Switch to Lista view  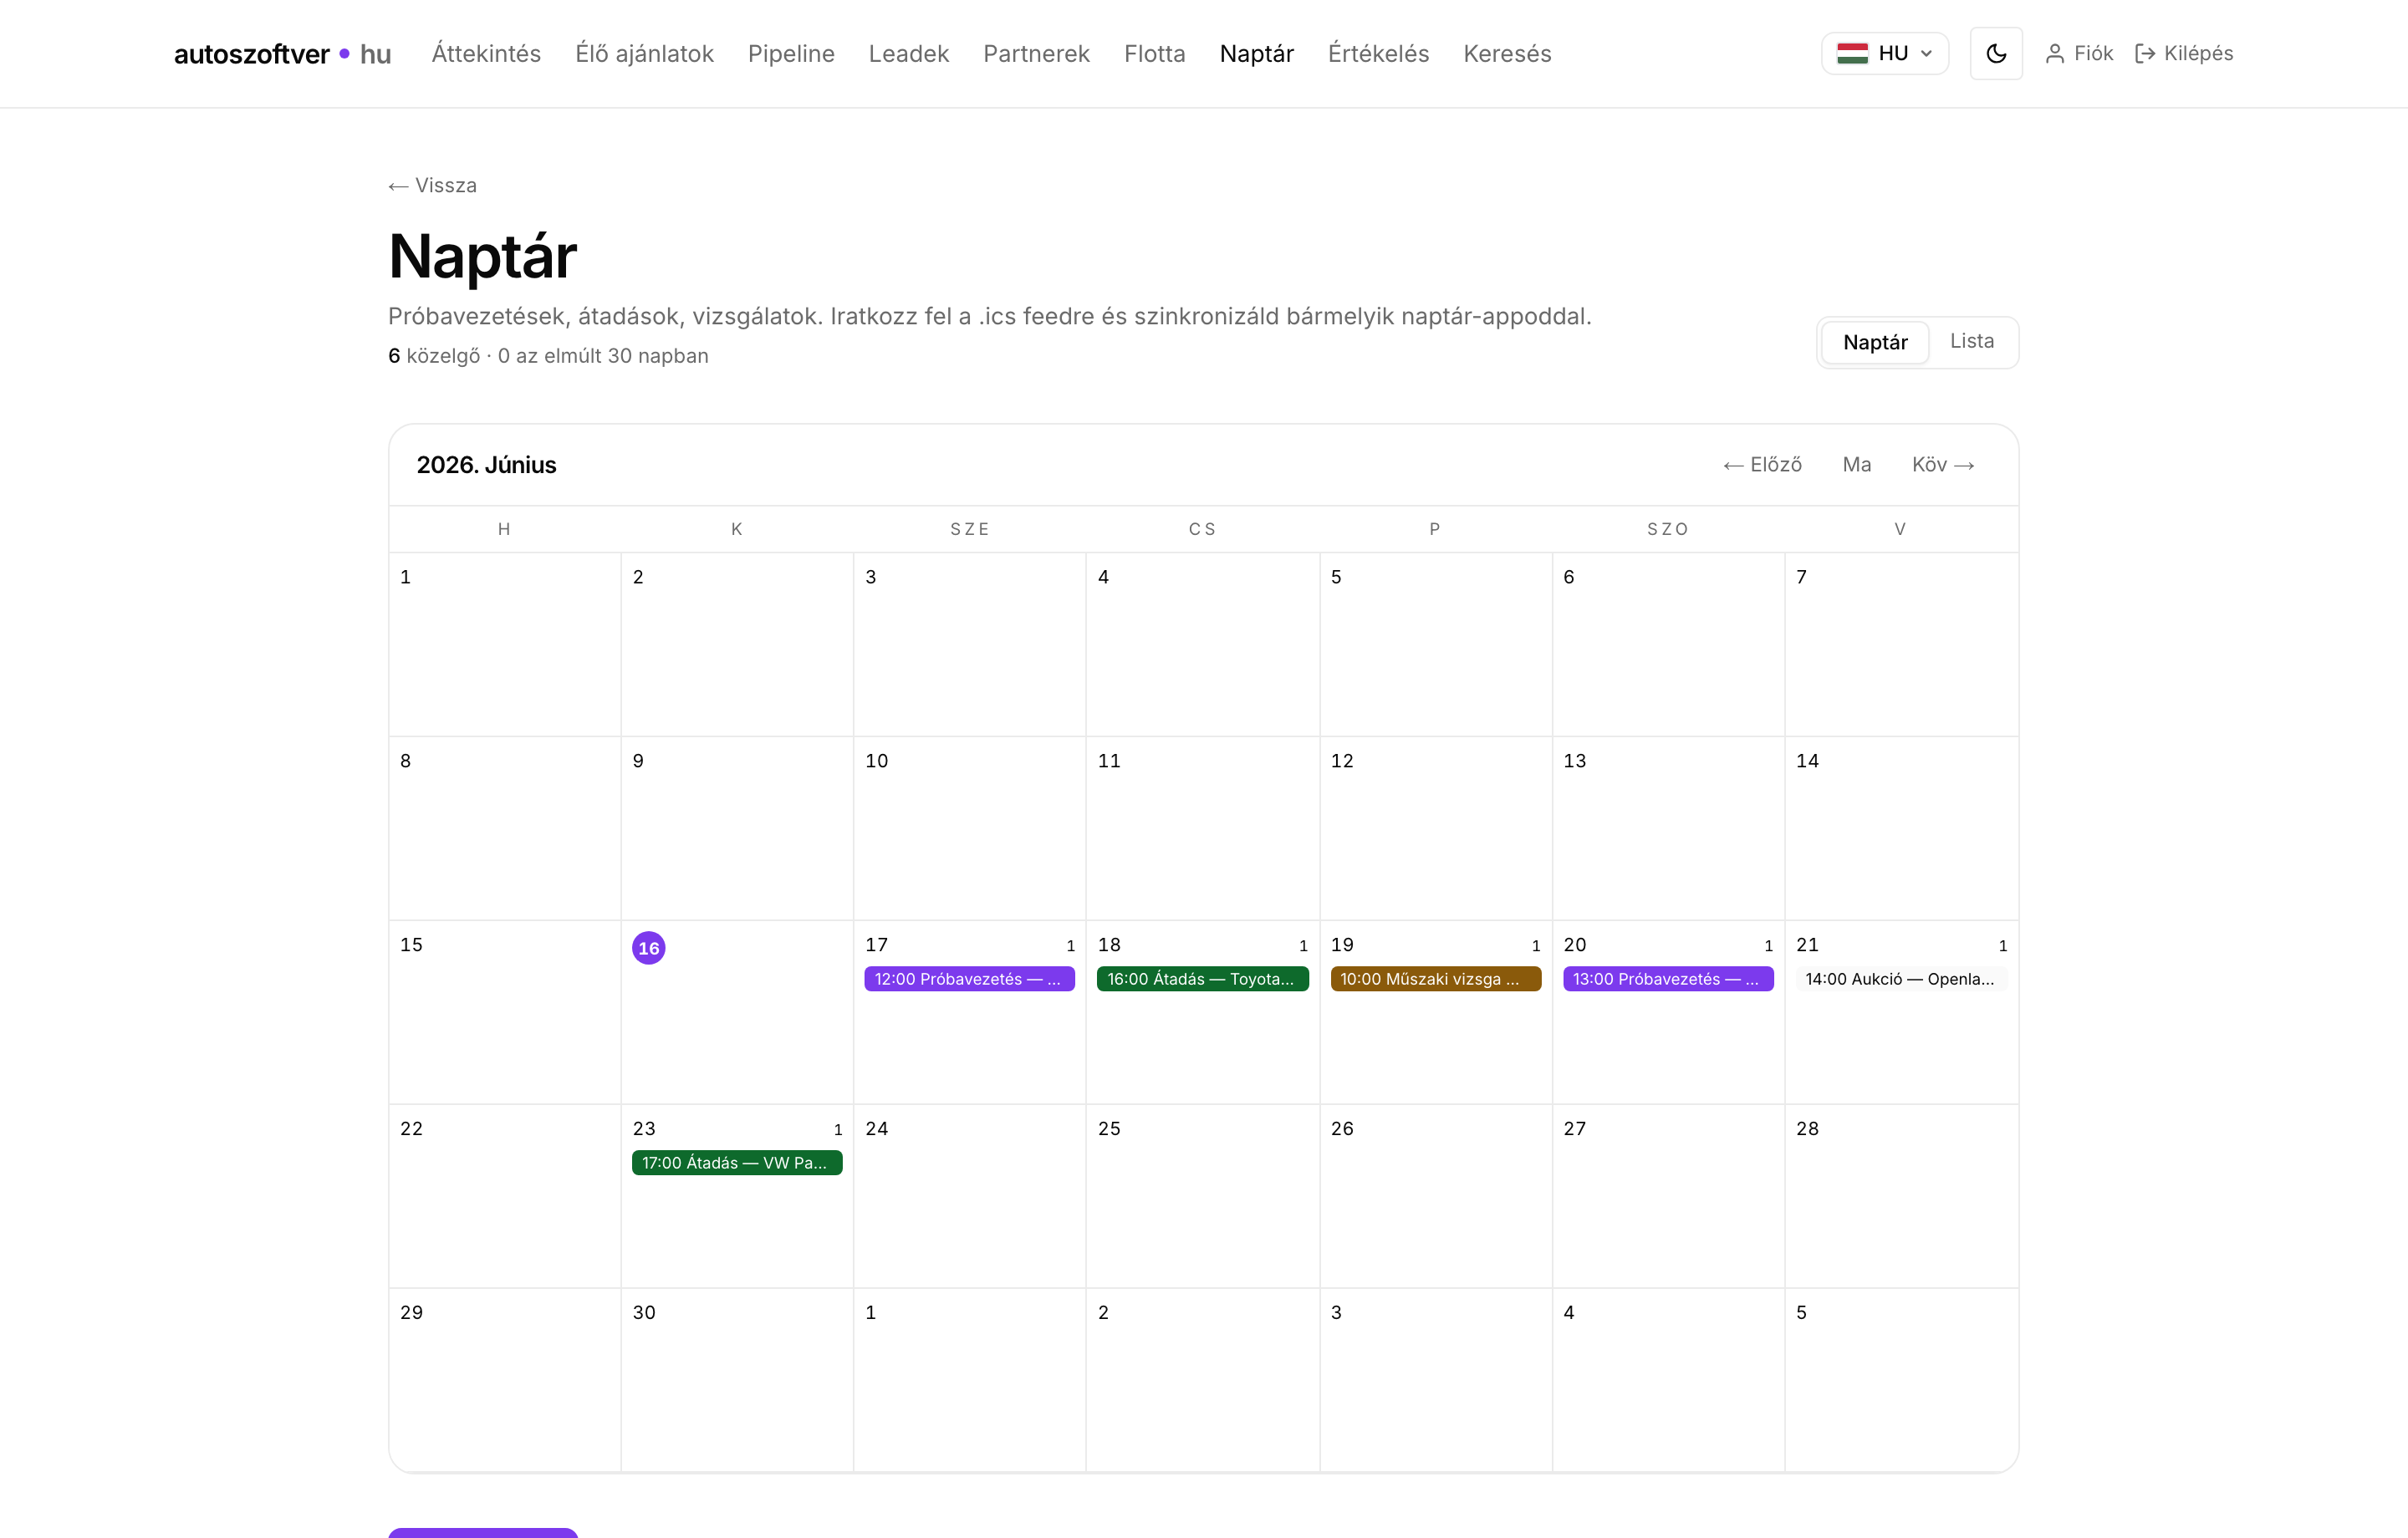(1971, 342)
